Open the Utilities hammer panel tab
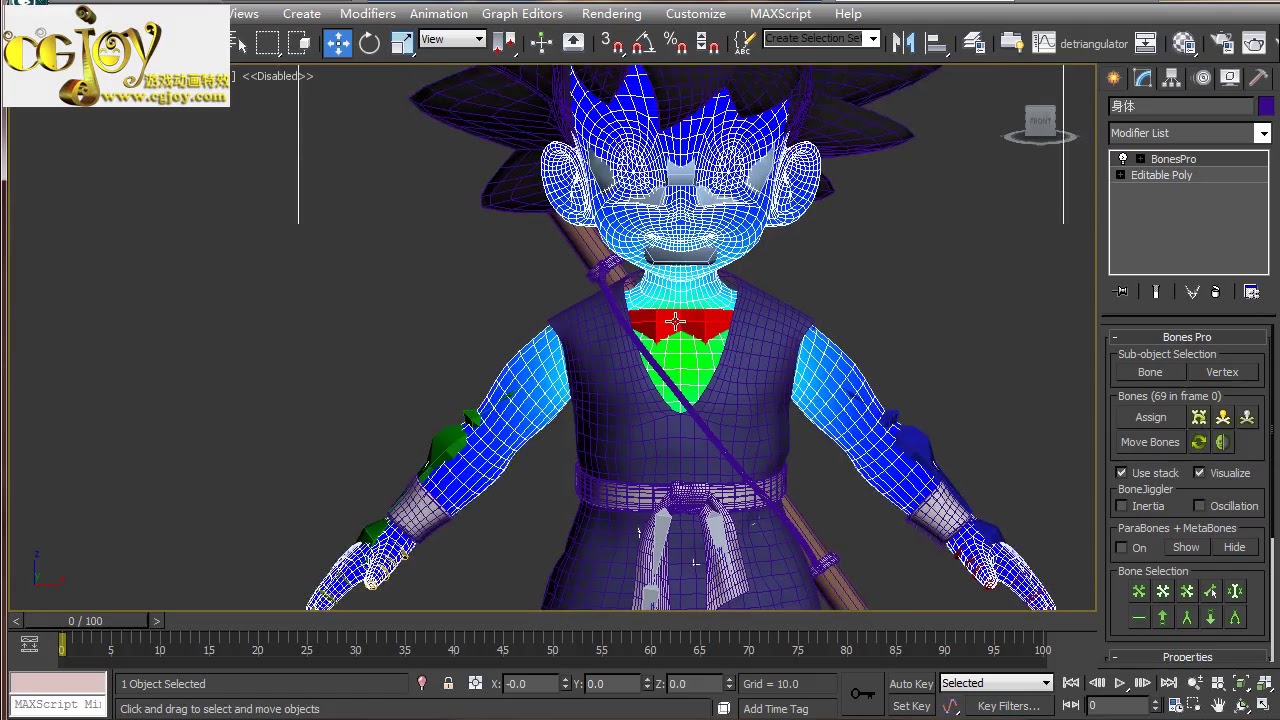 1258,78
